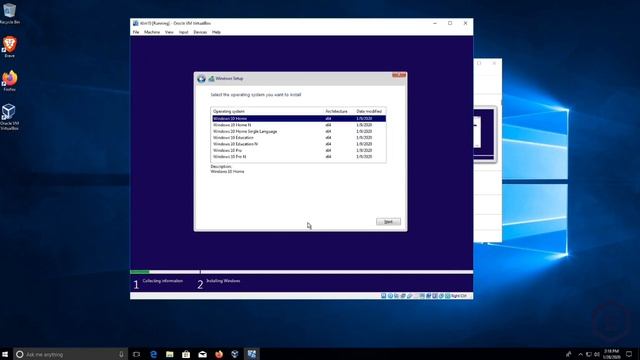Image resolution: width=640 pixels, height=360 pixels.
Task: Open the Action Center notifications icon
Action: [x=629, y=354]
